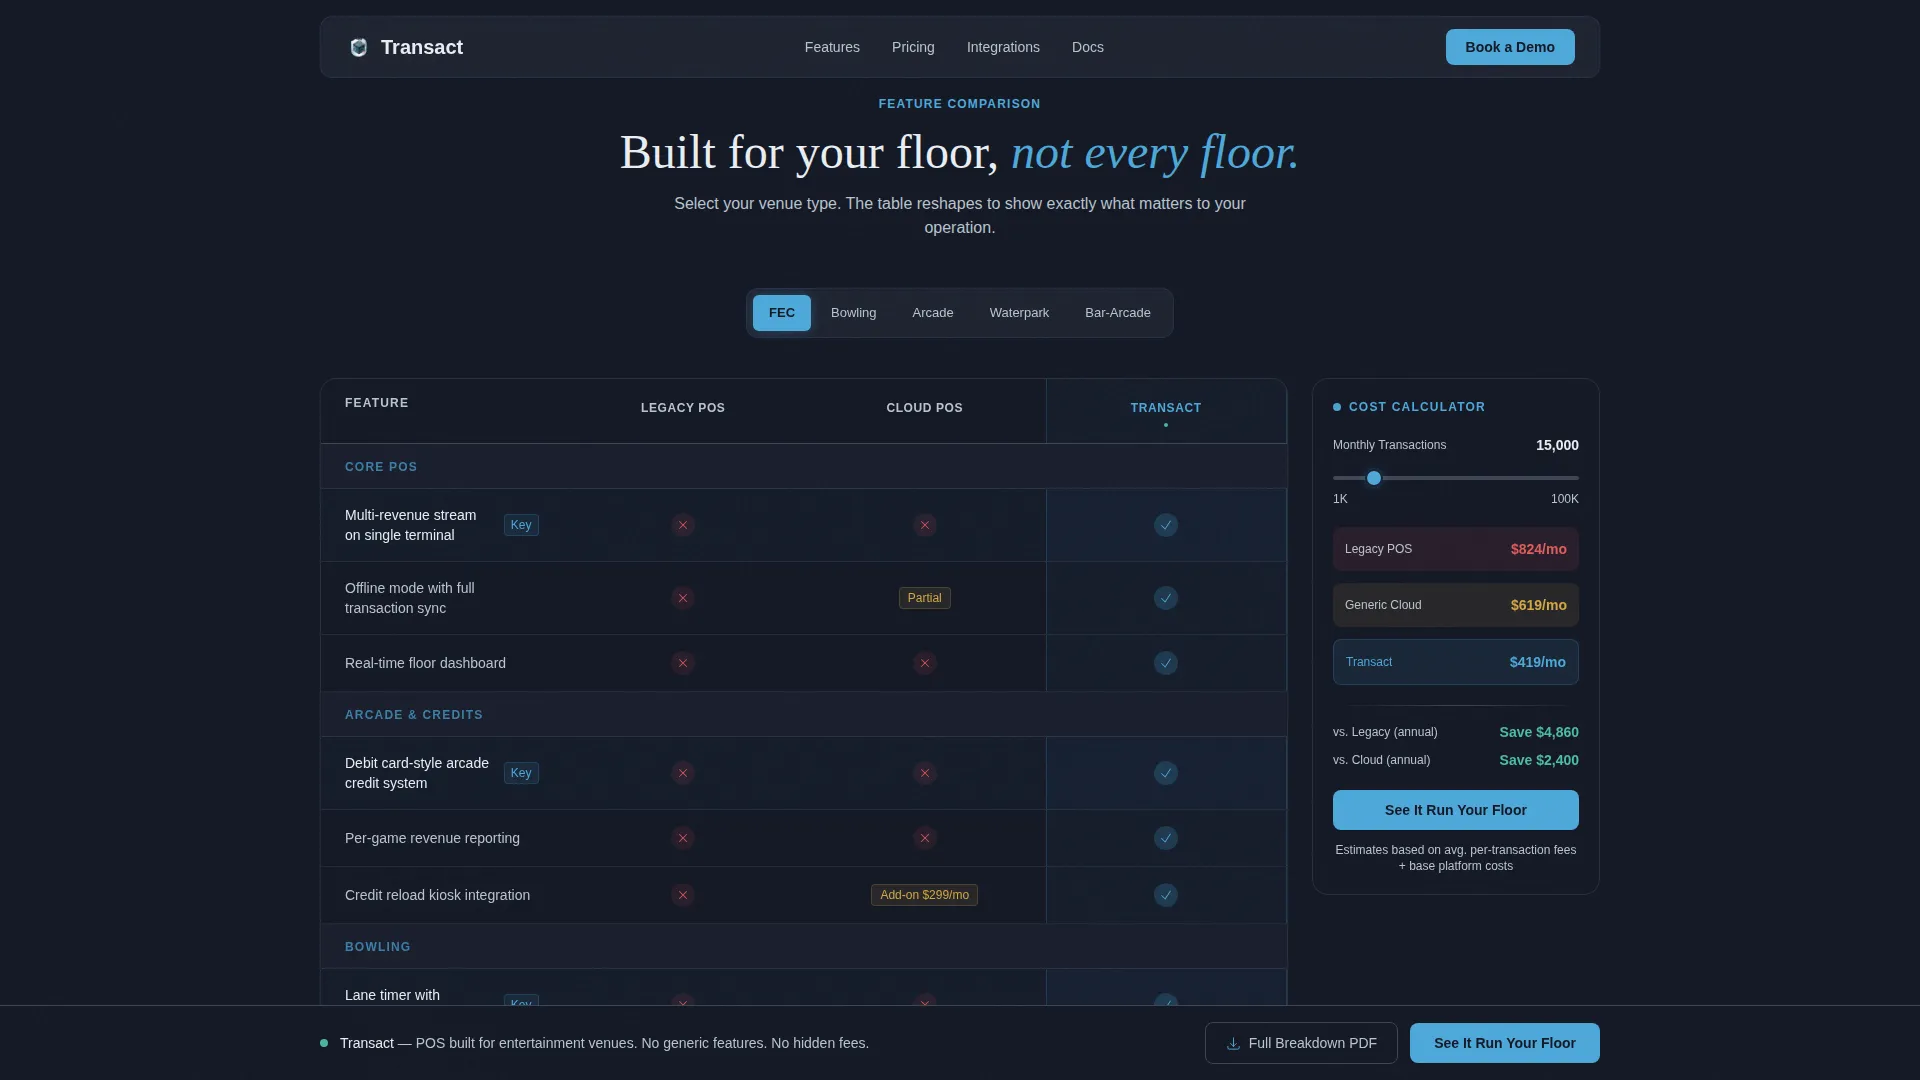Click the Transact brand name link
The height and width of the screenshot is (1080, 1920).
coord(422,47)
